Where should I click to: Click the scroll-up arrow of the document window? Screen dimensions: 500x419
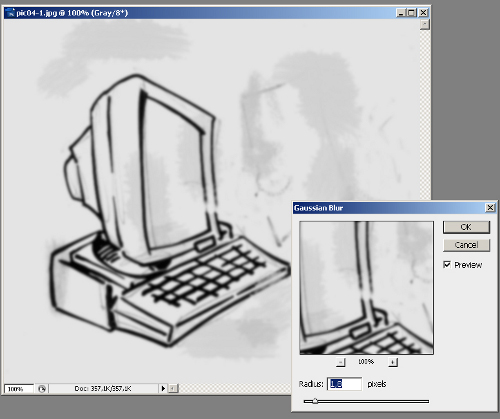click(425, 24)
